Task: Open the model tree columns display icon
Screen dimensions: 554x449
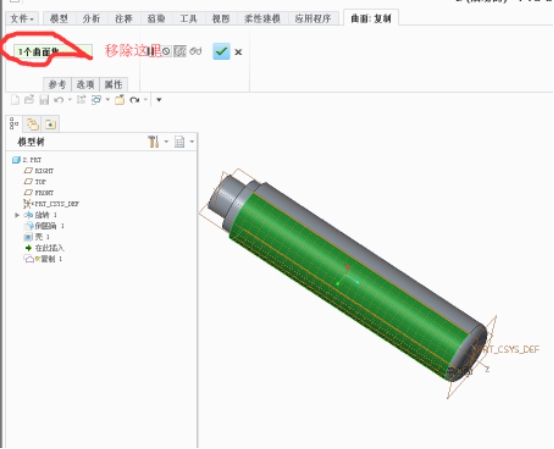Action: [x=179, y=142]
